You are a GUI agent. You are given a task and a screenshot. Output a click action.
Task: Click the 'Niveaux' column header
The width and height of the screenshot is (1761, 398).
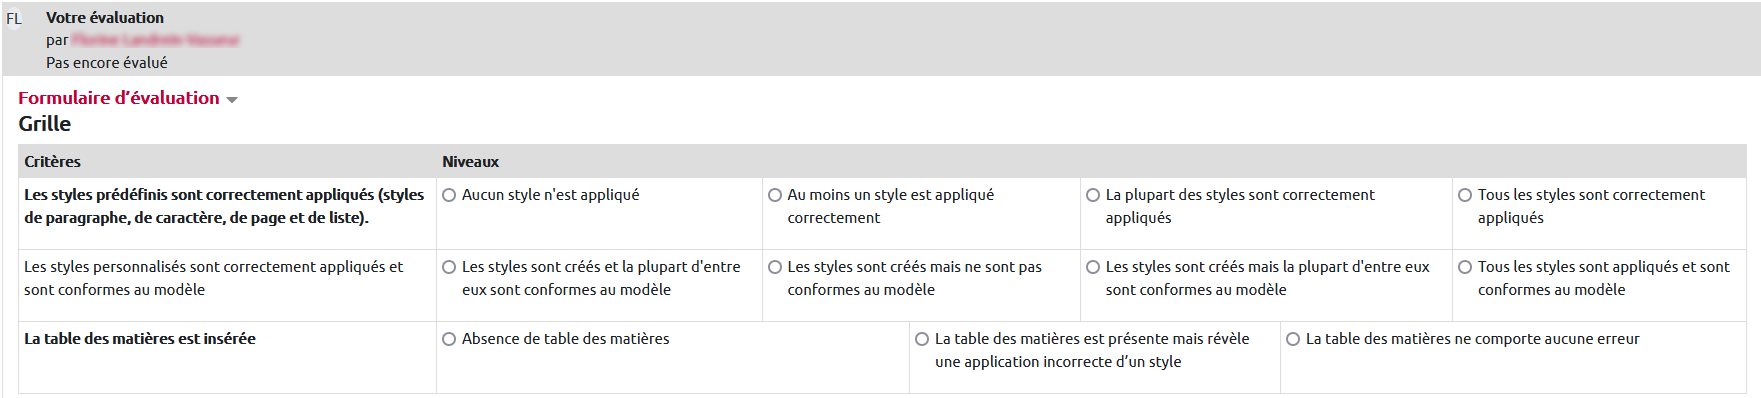point(471,161)
